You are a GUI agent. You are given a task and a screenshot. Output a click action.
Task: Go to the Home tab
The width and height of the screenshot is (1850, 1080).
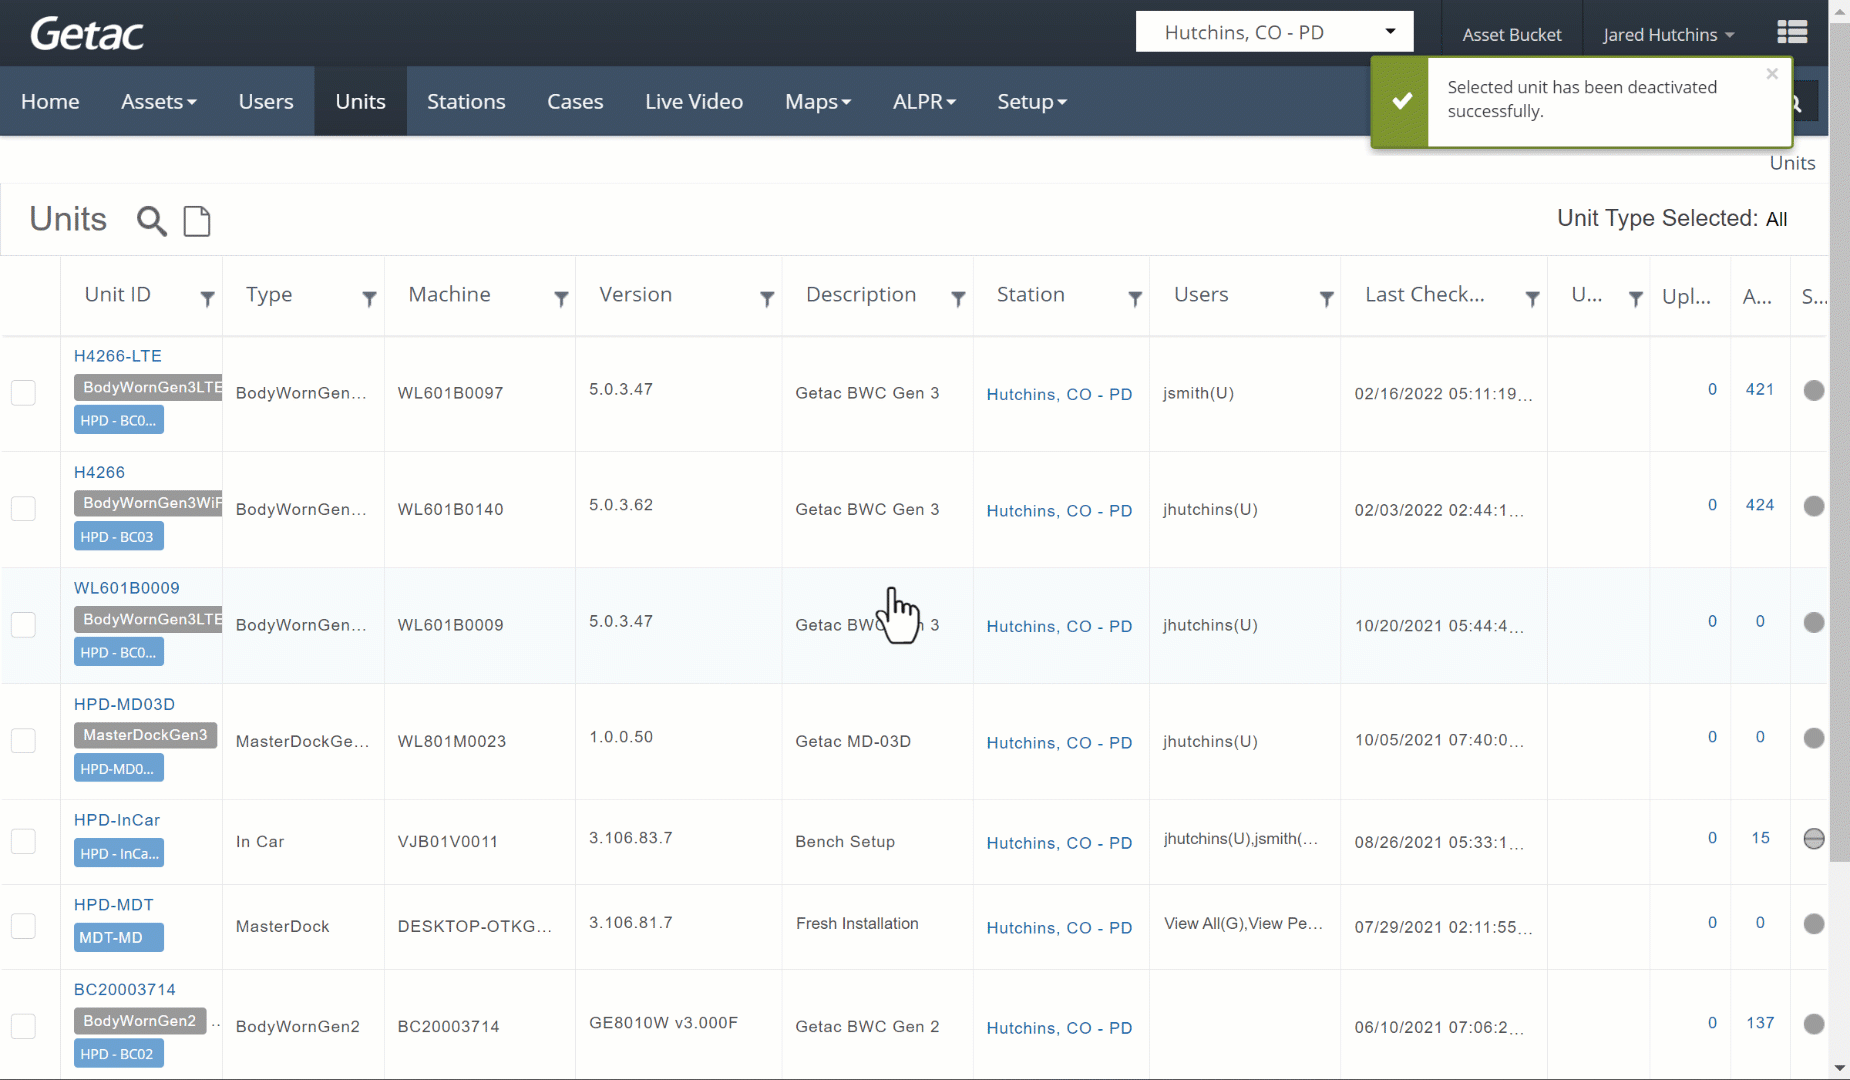coord(50,102)
